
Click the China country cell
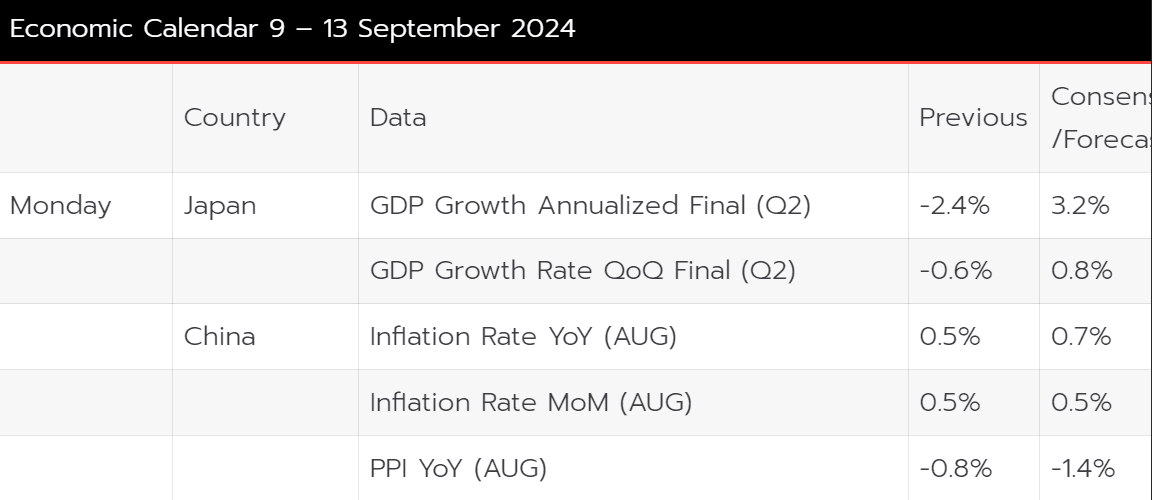coord(220,337)
